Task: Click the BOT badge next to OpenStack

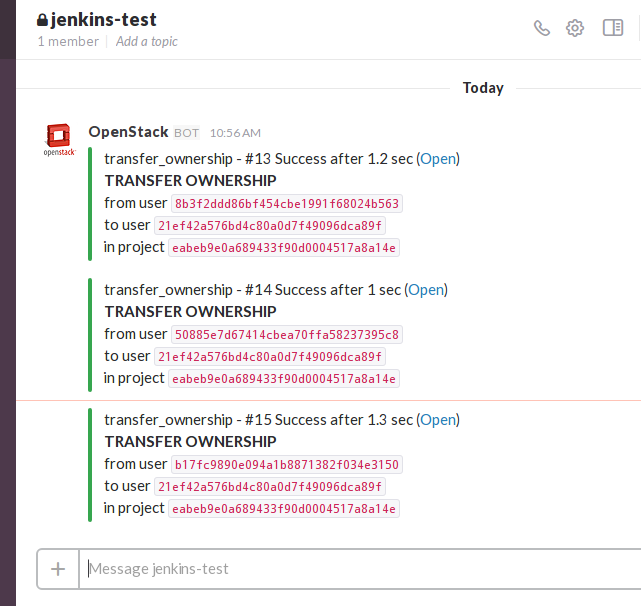Action: click(x=186, y=133)
